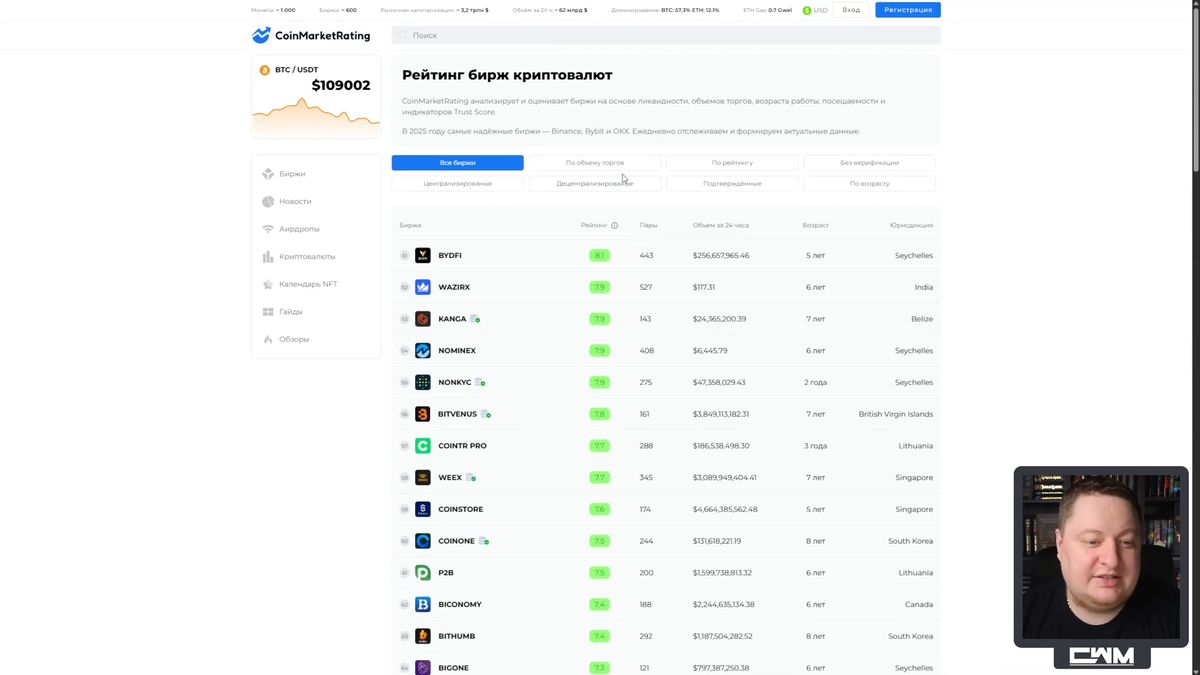The image size is (1200, 675).
Task: Click the webcam video overlay
Action: 1101,557
